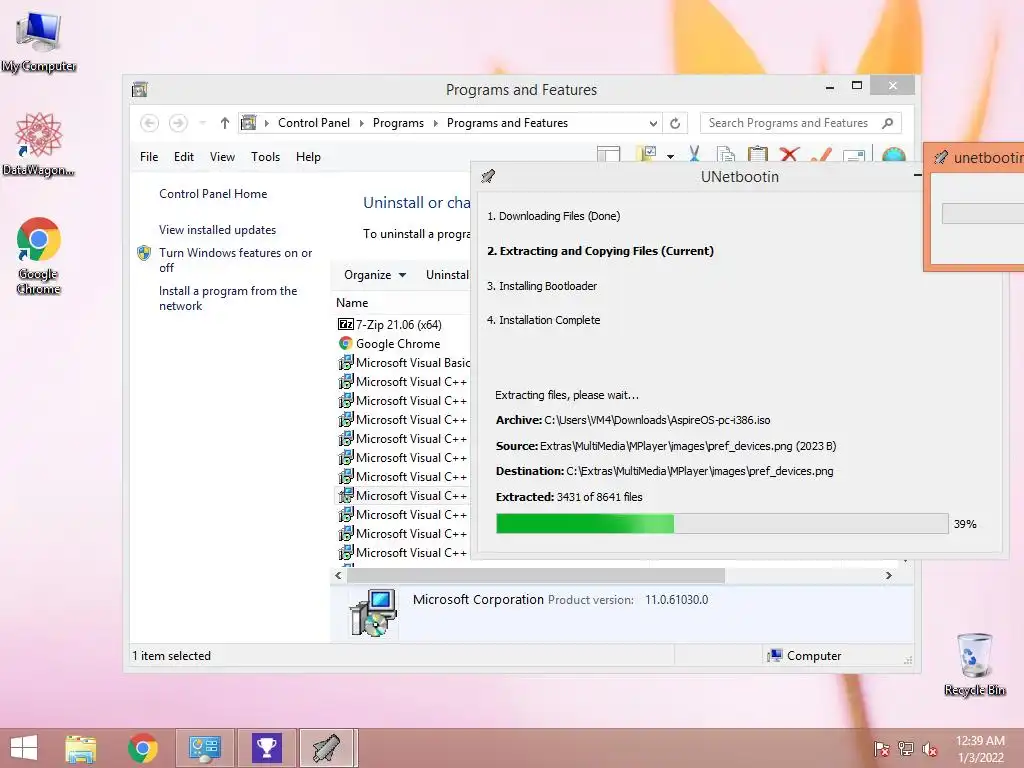The height and width of the screenshot is (768, 1024).
Task: Click the Control Panel breadcrumb segment
Action: point(313,123)
